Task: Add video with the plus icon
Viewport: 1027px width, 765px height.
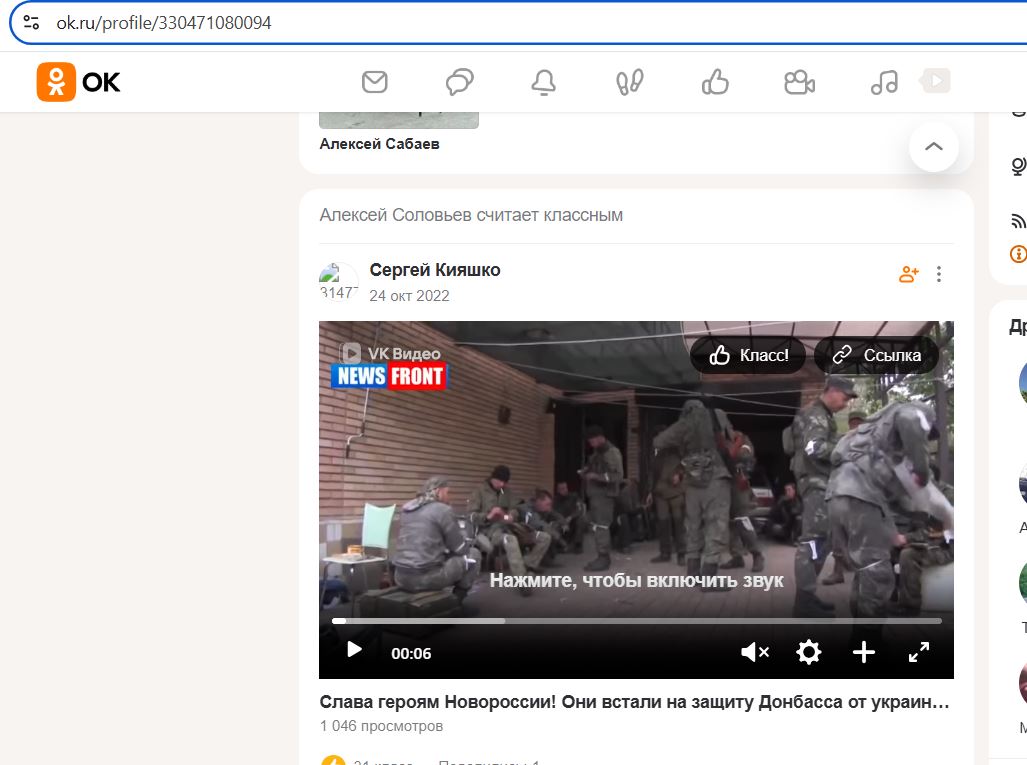Action: point(864,652)
